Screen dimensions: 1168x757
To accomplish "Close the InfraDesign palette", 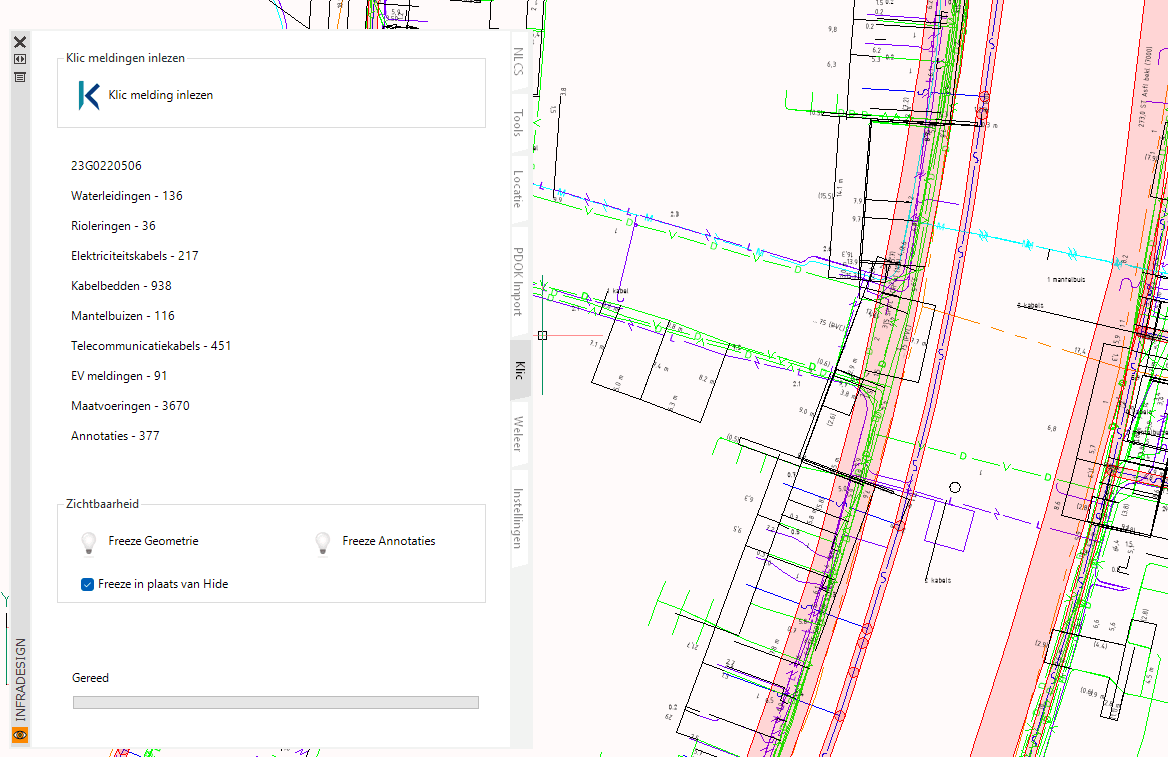I will pos(19,42).
